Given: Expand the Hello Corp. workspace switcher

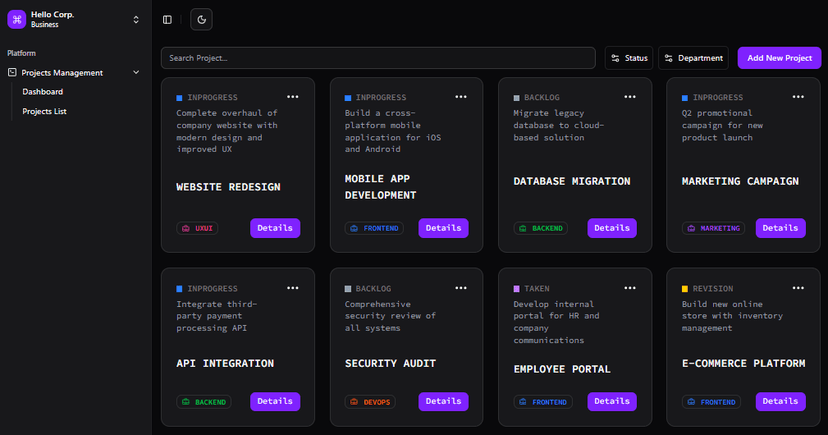Looking at the screenshot, I should pos(136,19).
